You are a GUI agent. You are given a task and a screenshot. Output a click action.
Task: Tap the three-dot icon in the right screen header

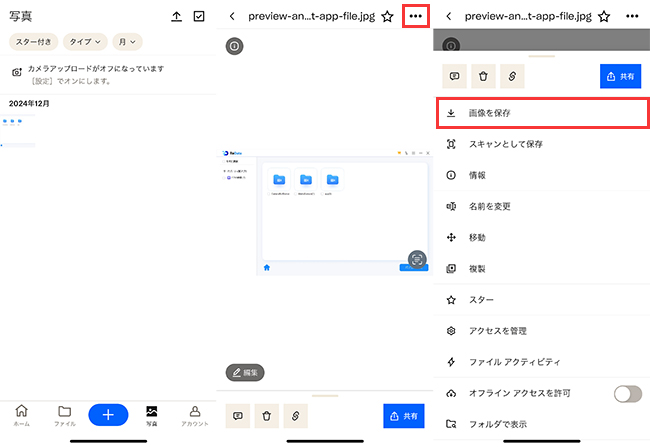point(632,16)
